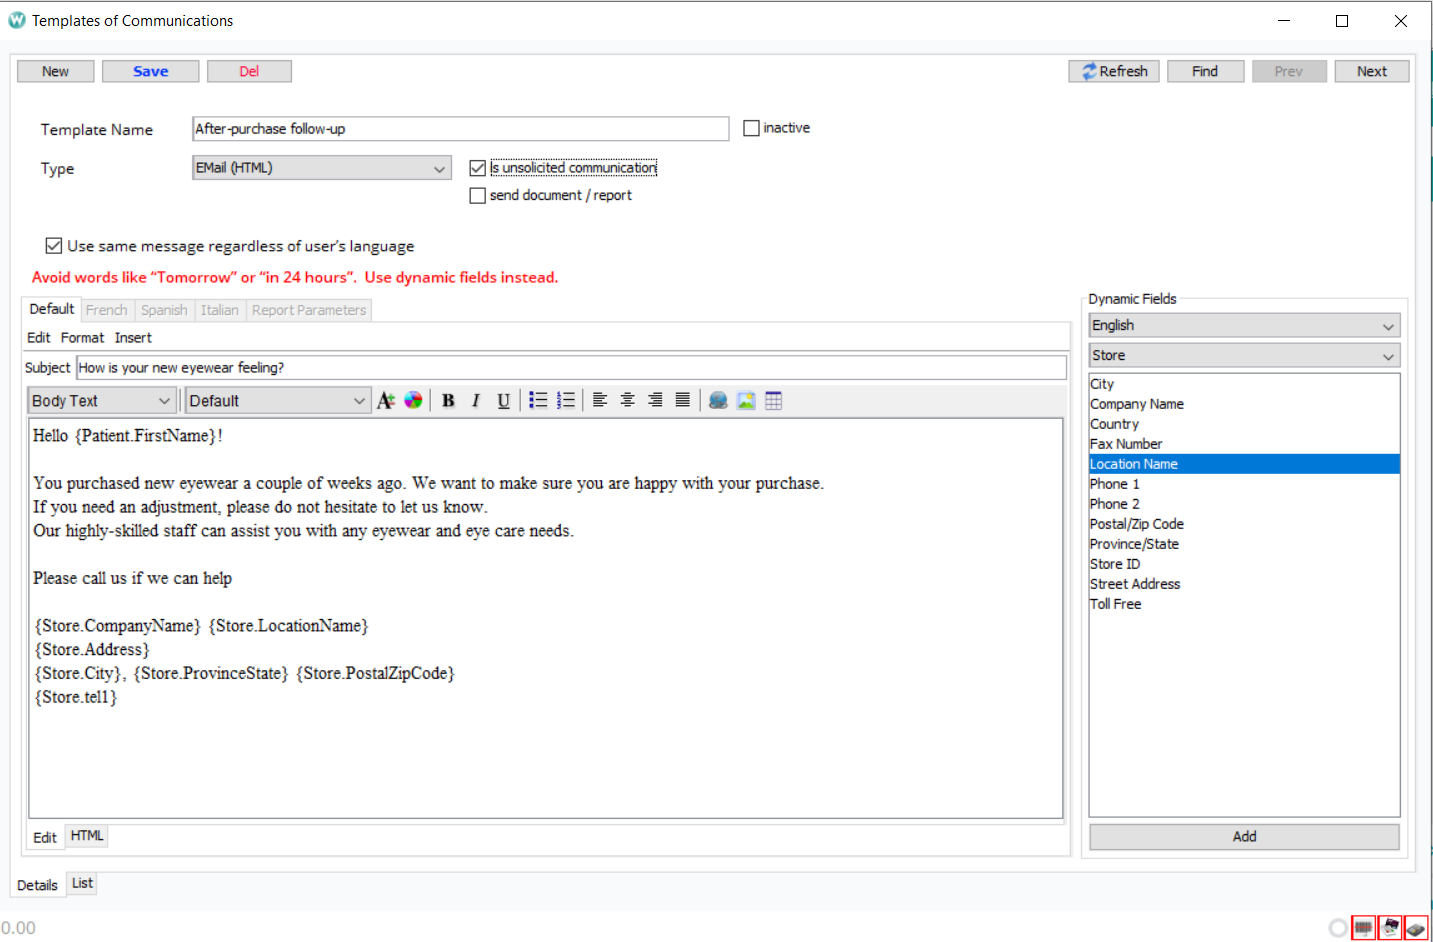Insert a numbered list

click(x=566, y=400)
